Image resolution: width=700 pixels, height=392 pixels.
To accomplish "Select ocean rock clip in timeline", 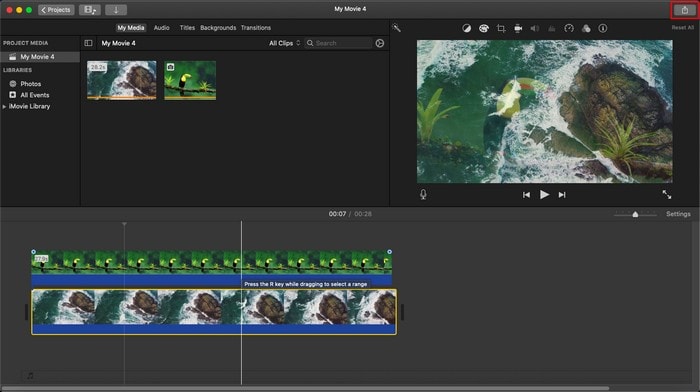I will (x=214, y=312).
